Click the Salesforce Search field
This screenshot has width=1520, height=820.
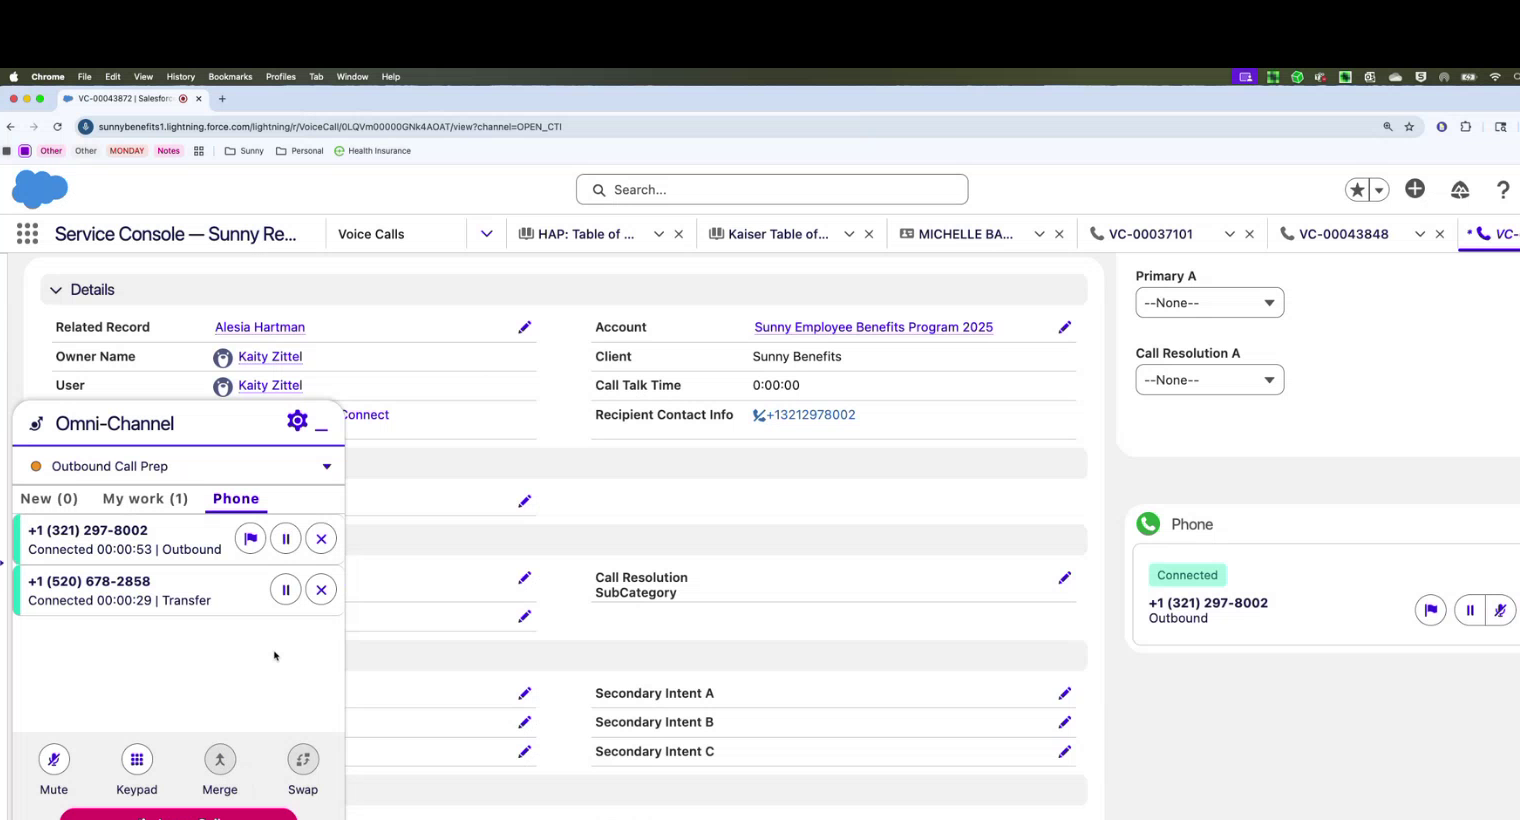click(x=772, y=190)
